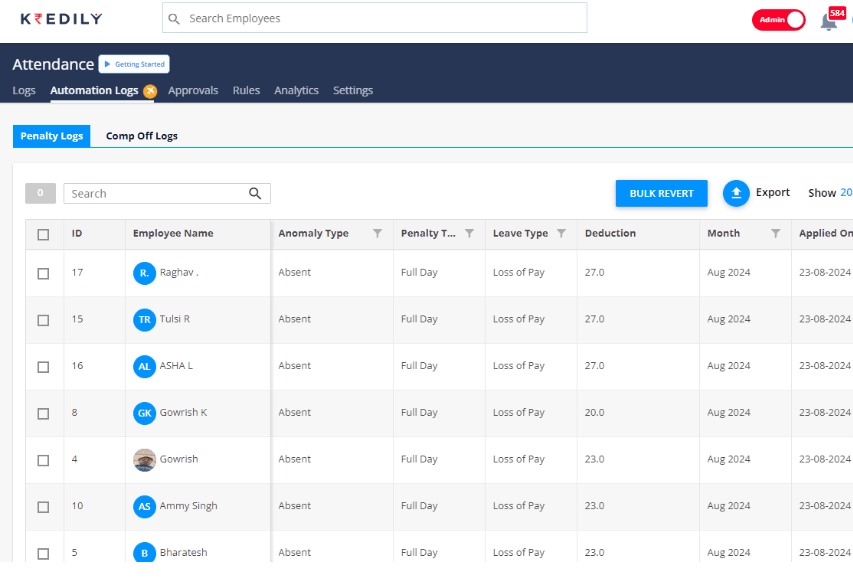Viewport: 853px width, 583px height.
Task: Open the Month column filter
Action: (x=775, y=234)
